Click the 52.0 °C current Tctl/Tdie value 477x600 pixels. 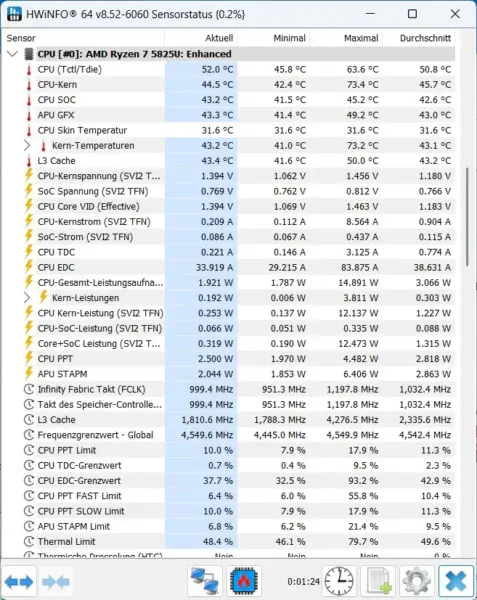click(217, 70)
